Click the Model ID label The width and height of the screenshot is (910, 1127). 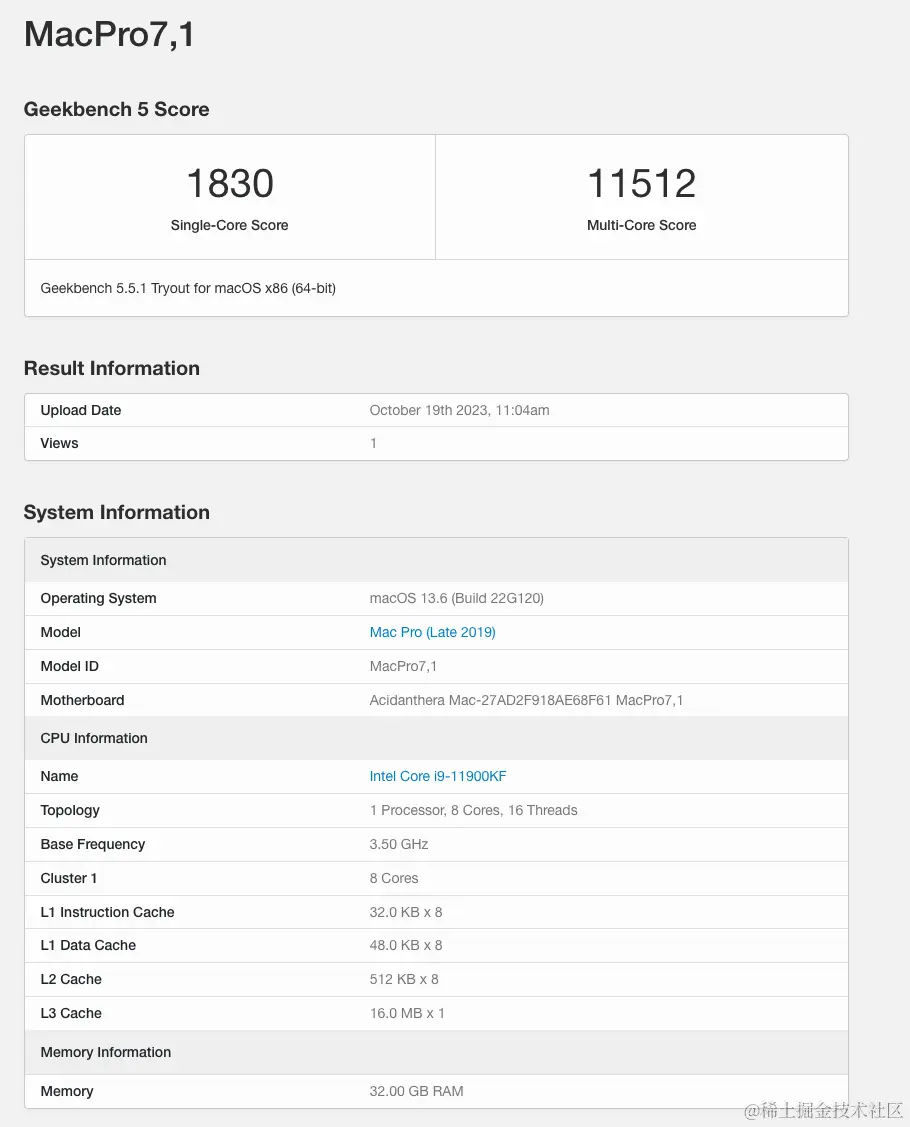click(70, 666)
